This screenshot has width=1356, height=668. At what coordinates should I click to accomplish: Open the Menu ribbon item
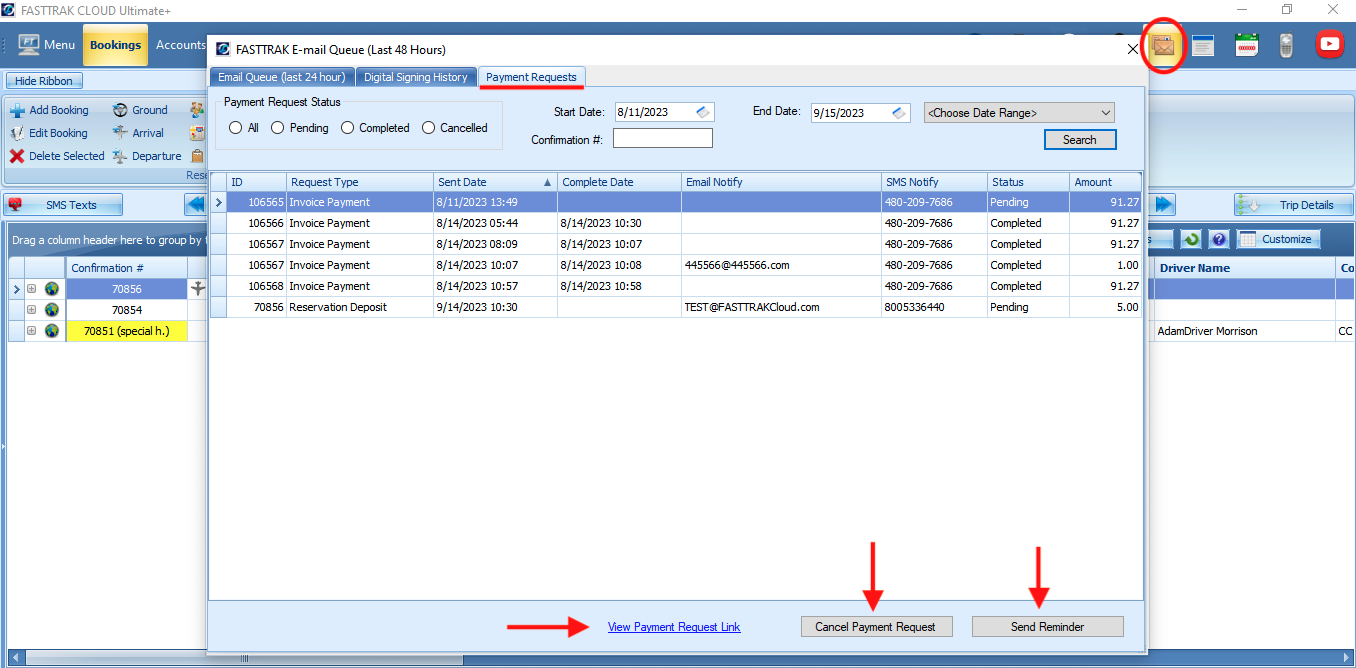tap(47, 45)
